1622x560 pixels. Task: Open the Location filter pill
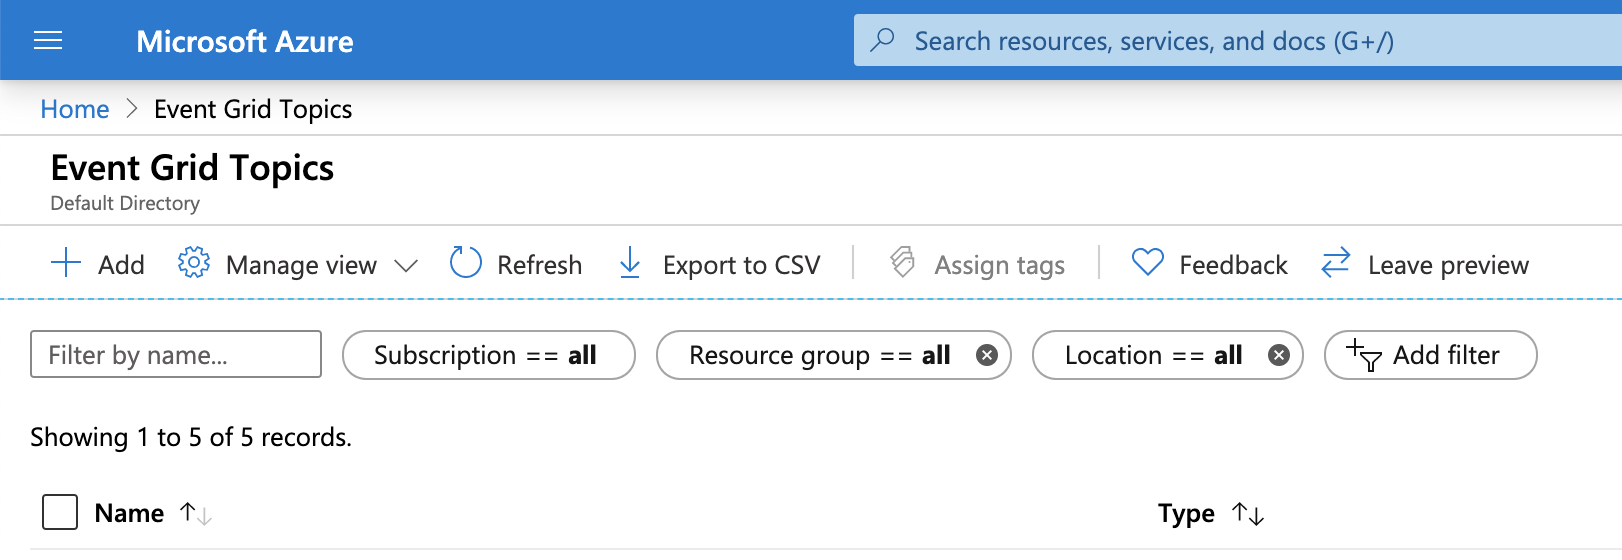click(1152, 355)
